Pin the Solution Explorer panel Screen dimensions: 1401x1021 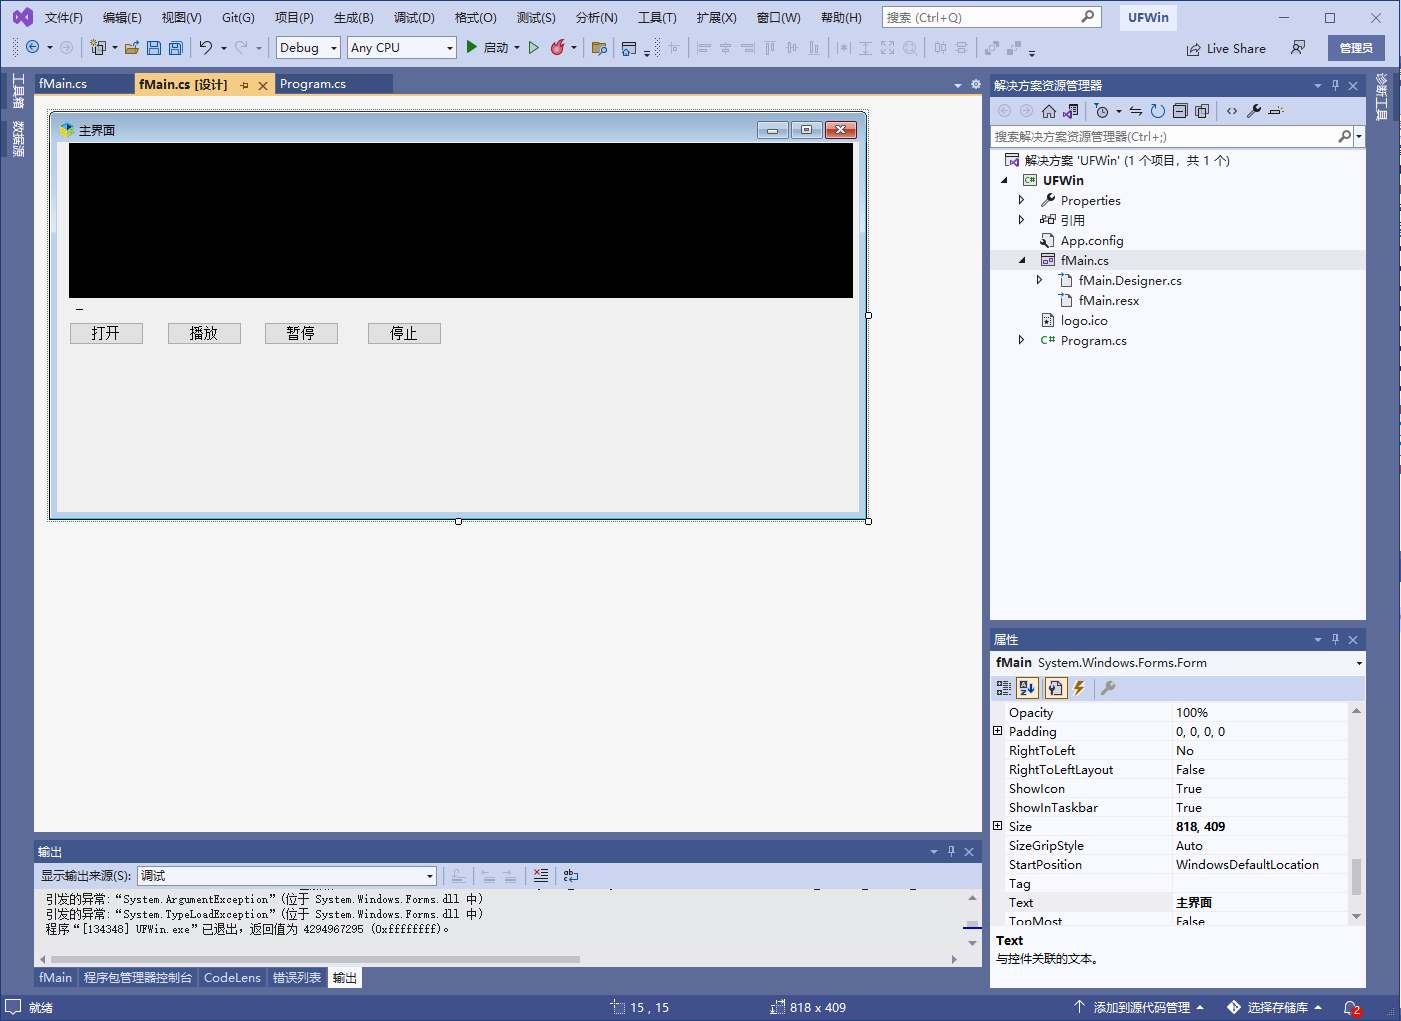[1335, 86]
